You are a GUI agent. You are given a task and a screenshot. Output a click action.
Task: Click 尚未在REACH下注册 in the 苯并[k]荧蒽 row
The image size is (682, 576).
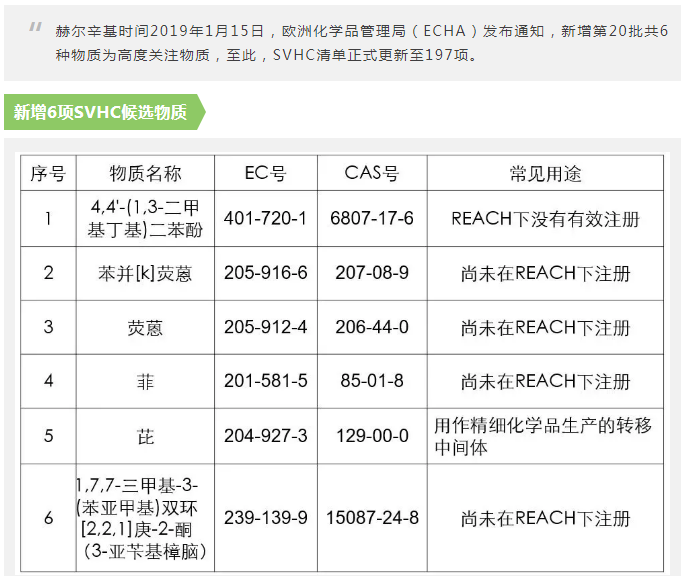(545, 273)
